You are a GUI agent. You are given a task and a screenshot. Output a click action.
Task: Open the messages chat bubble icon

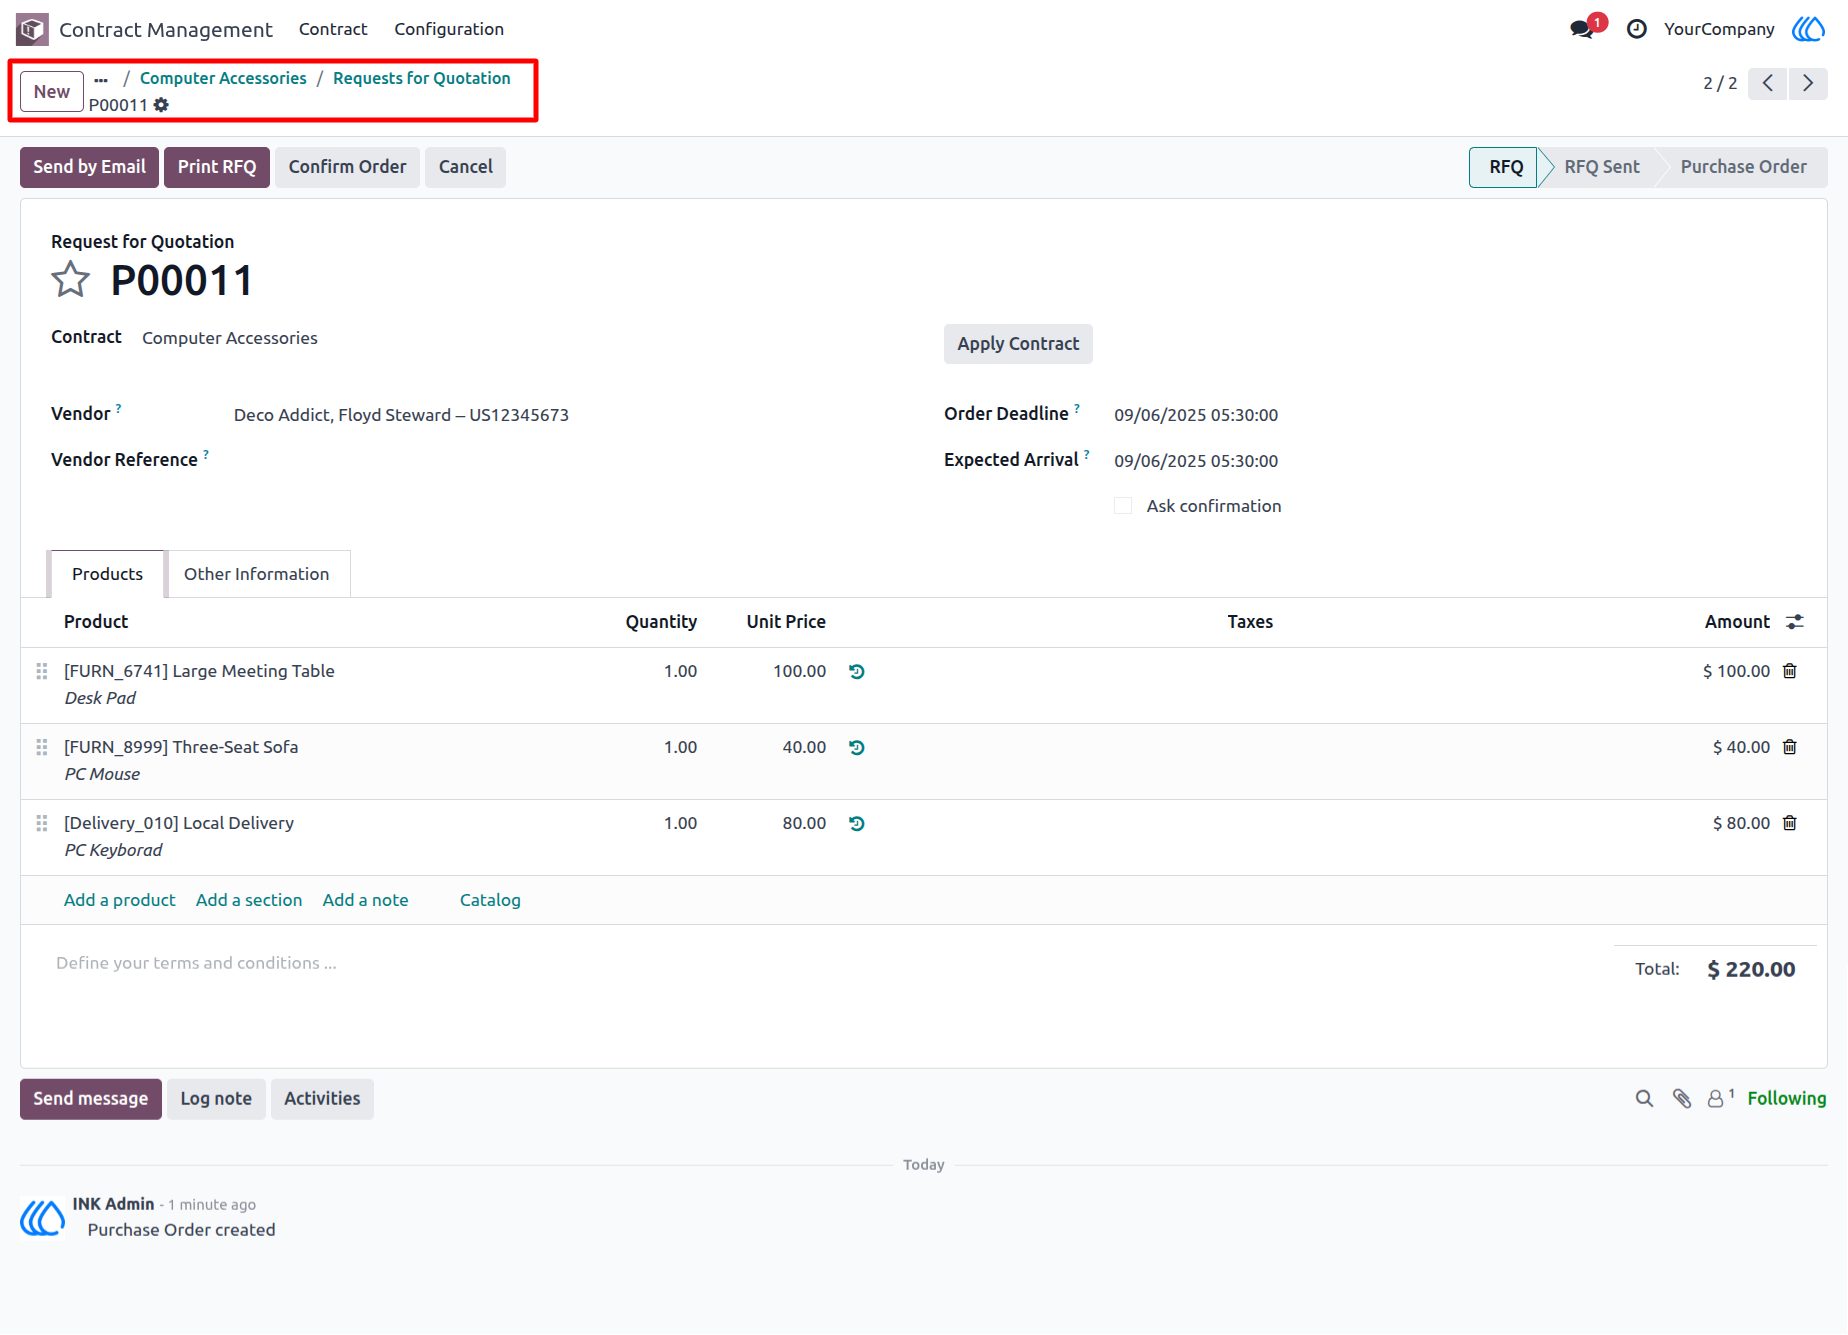(1582, 29)
